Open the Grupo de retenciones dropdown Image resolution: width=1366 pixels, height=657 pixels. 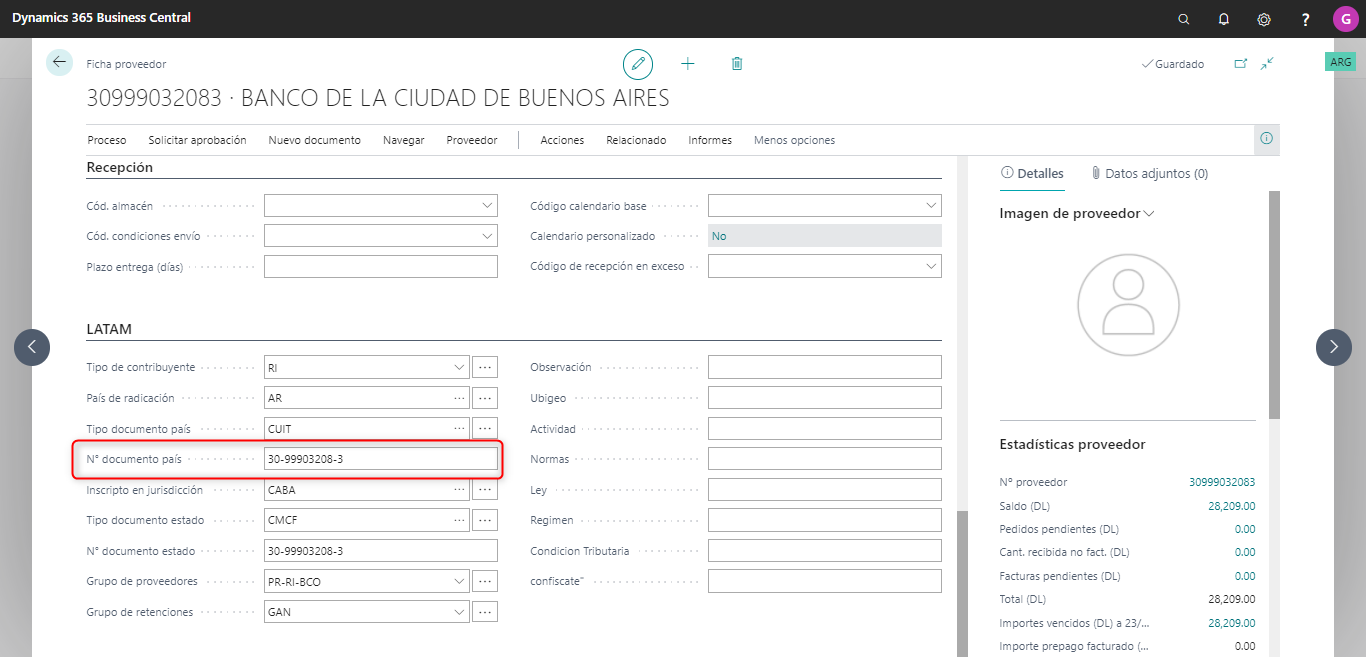[x=459, y=612]
